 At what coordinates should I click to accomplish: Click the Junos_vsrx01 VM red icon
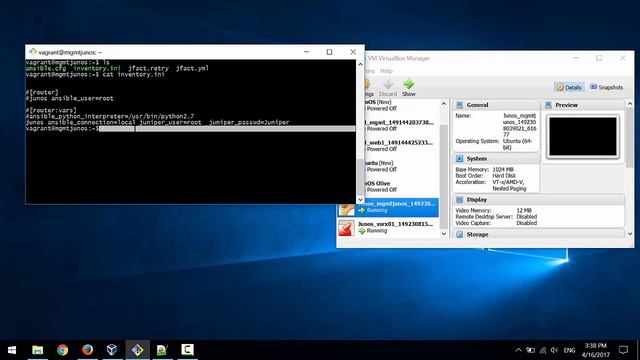tap(346, 228)
